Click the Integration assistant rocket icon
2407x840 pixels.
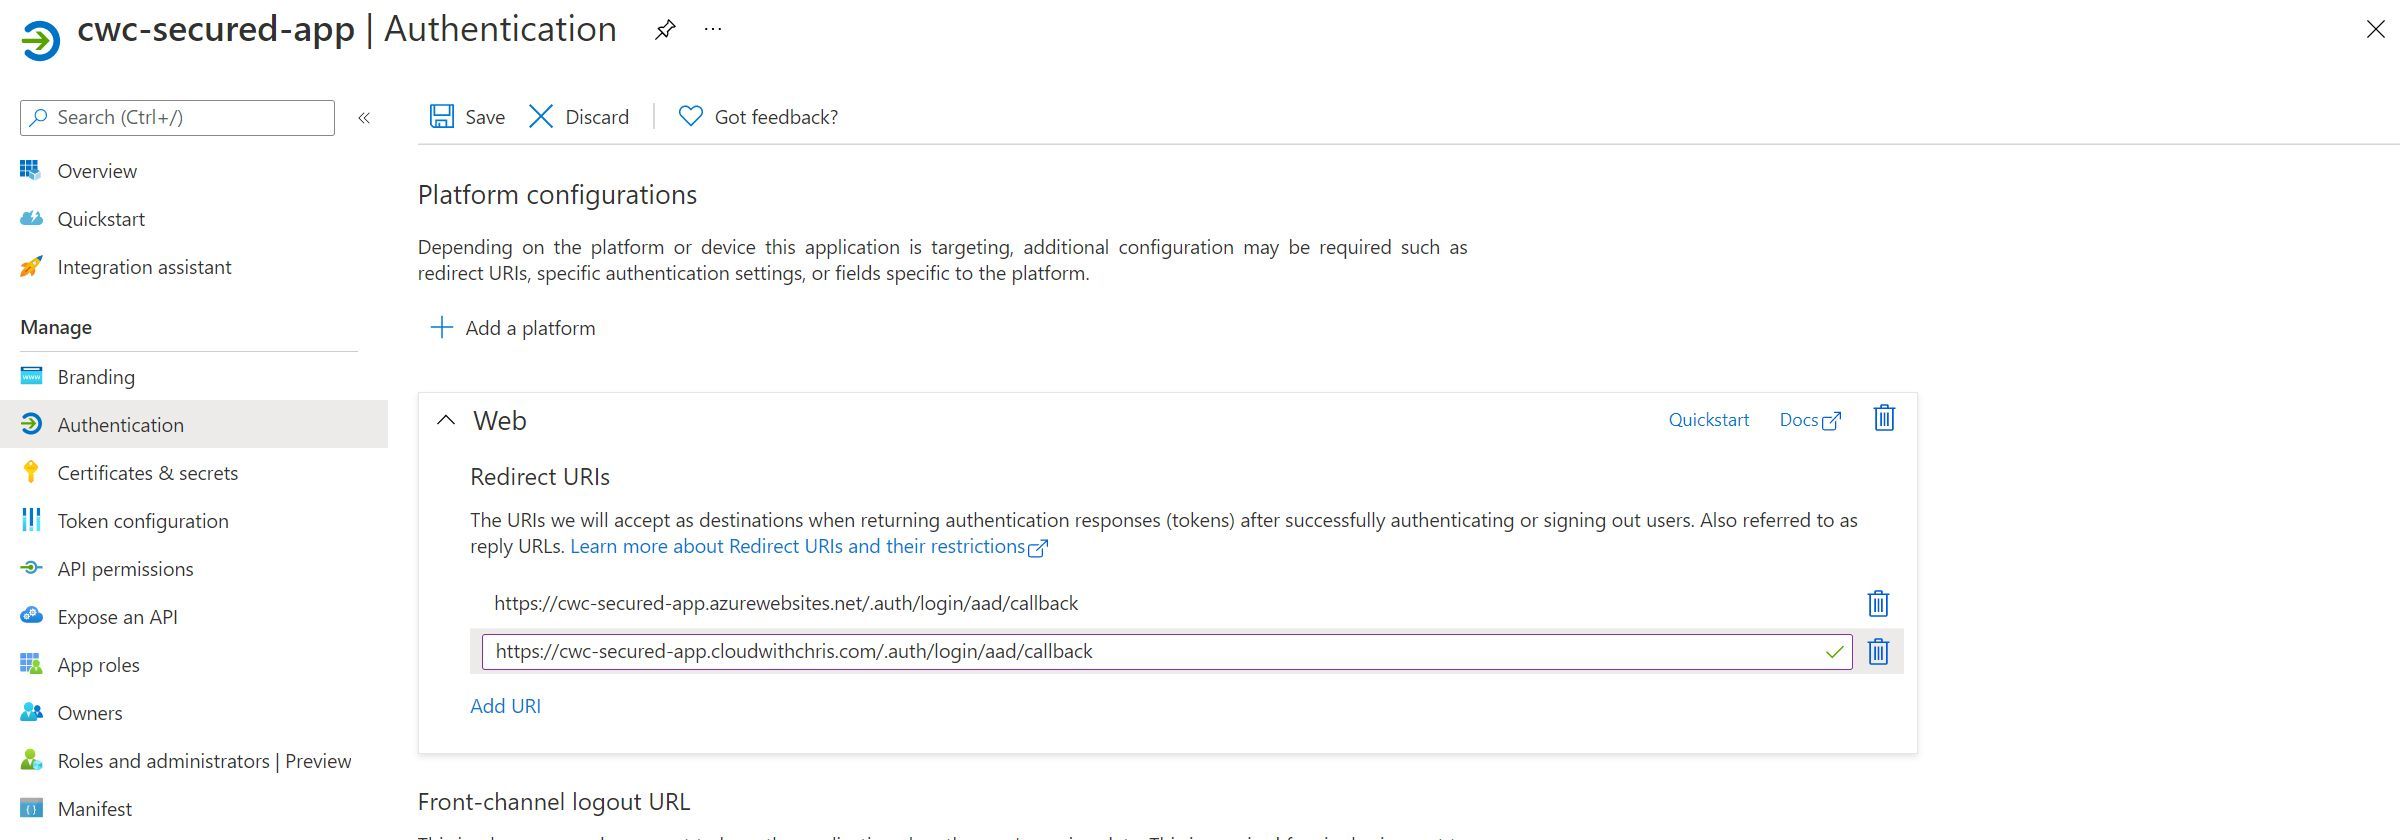(x=31, y=266)
